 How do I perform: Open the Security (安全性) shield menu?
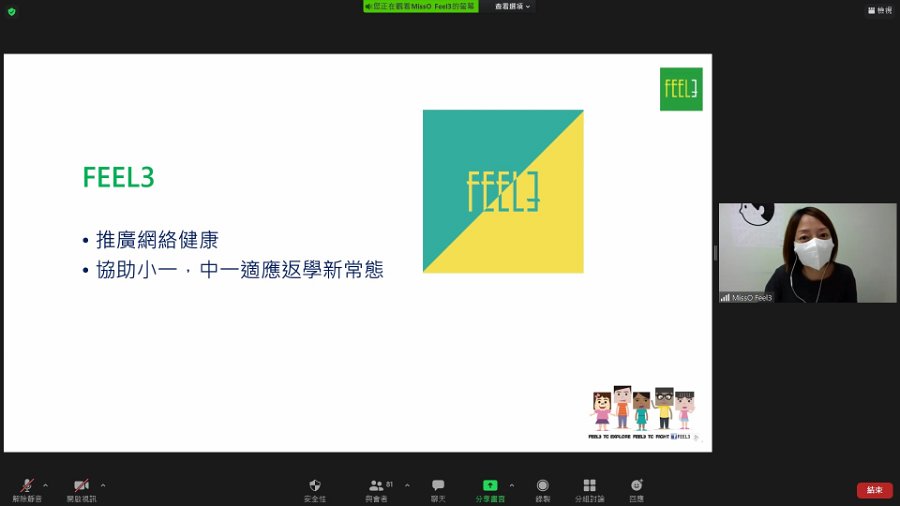(x=315, y=491)
